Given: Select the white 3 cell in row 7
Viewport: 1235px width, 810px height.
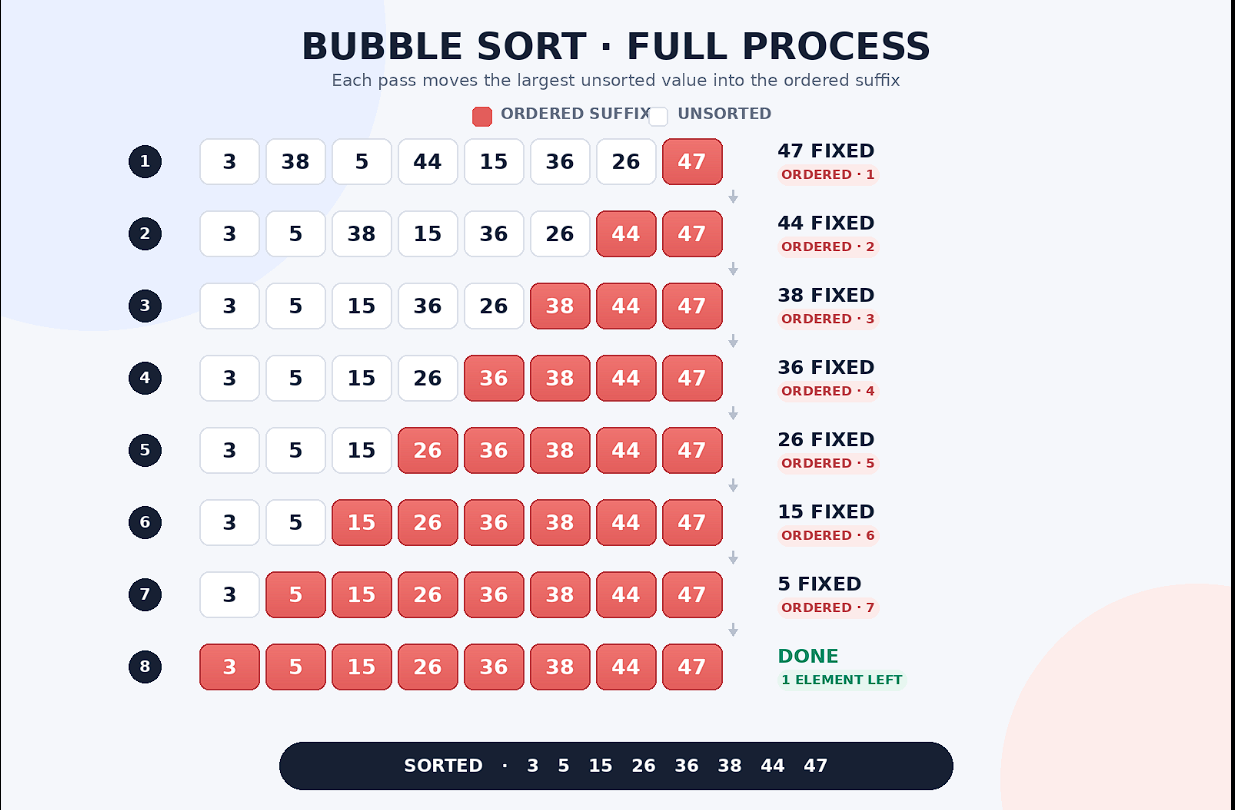Looking at the screenshot, I should (x=230, y=594).
